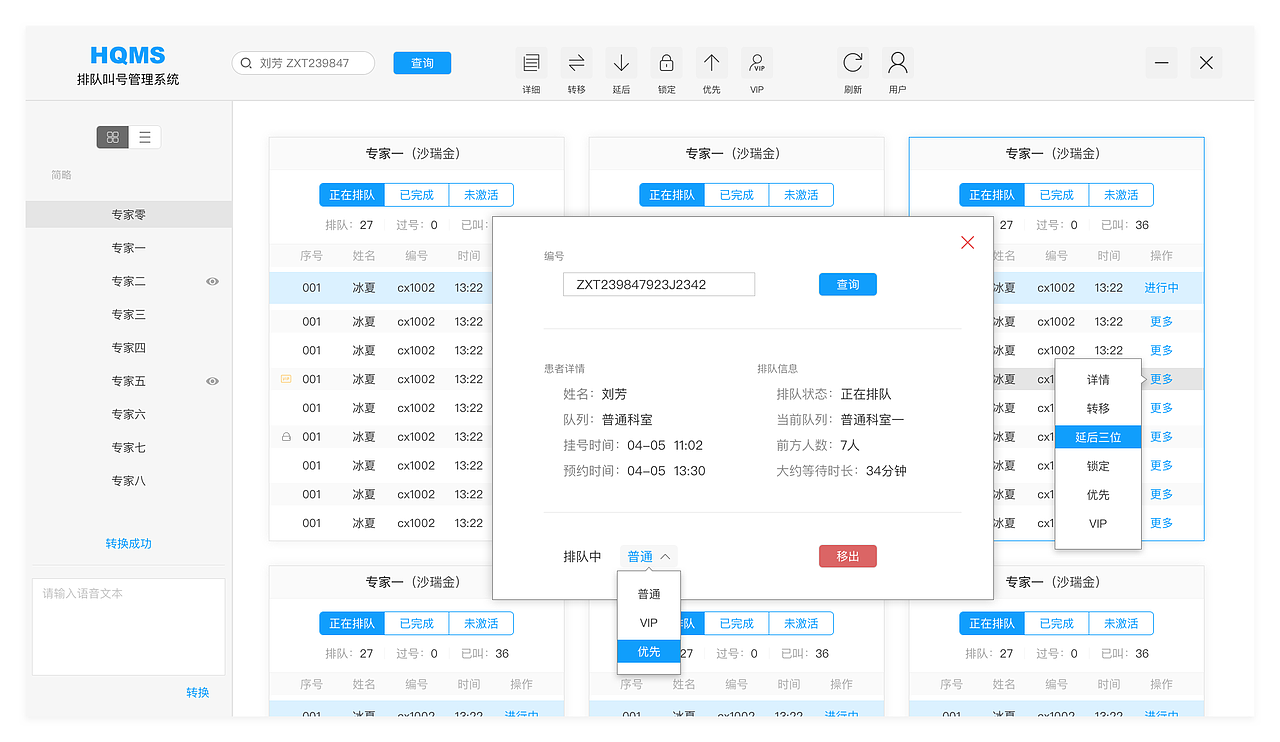Screen dimensions: 1280x742
Task: Select the 延后 postpone toolbar icon
Action: (x=621, y=62)
